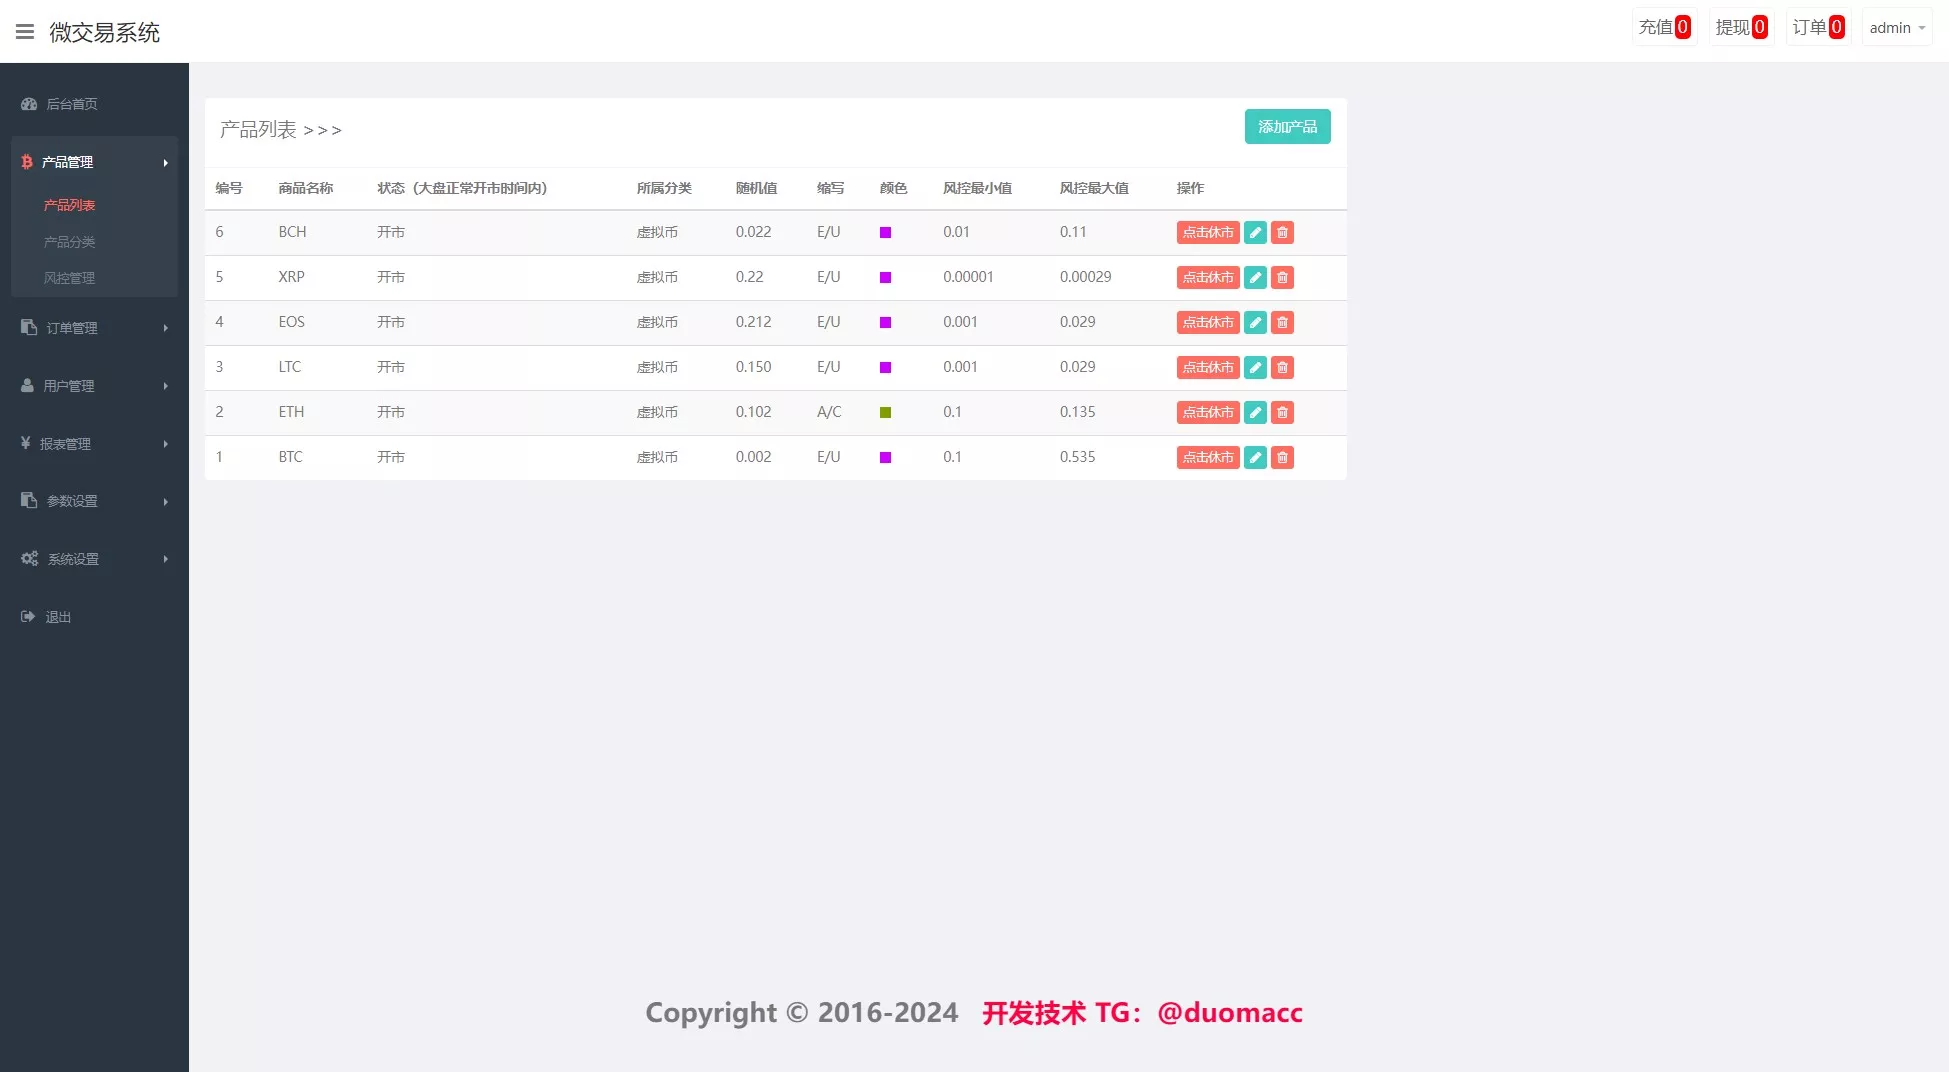This screenshot has width=1949, height=1072.
Task: Delete the LTC product via trash icon
Action: [1282, 368]
